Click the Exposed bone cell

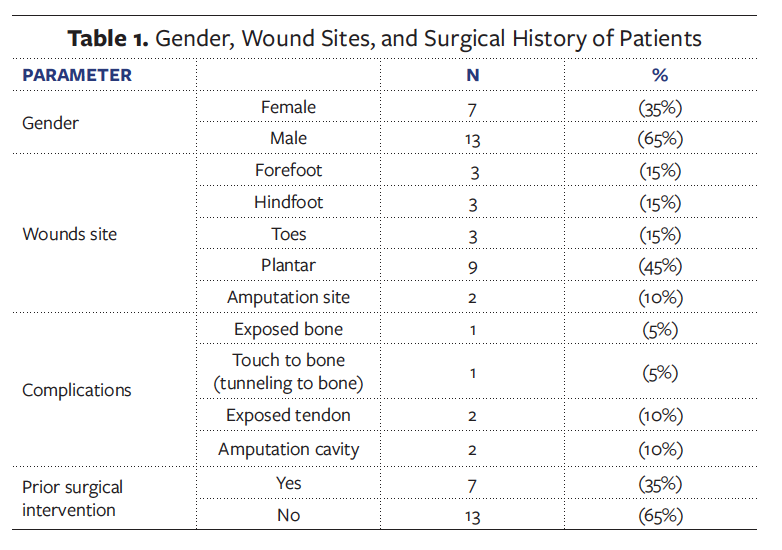tap(288, 329)
